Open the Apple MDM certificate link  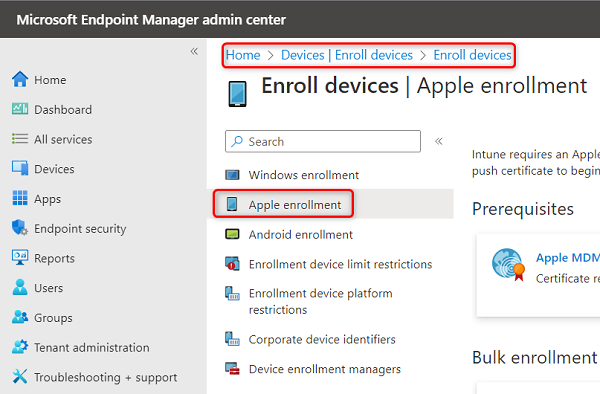point(567,257)
